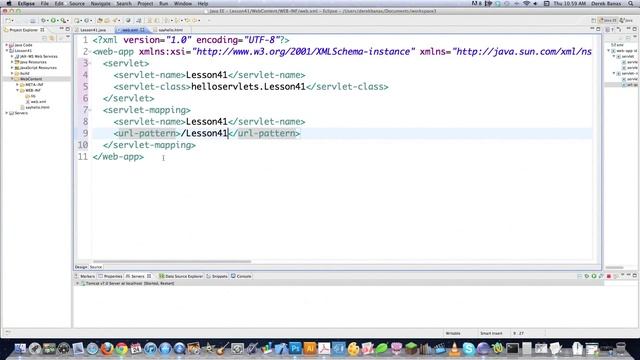Open the File menu
This screenshot has height=360, width=640.
[x=44, y=4]
